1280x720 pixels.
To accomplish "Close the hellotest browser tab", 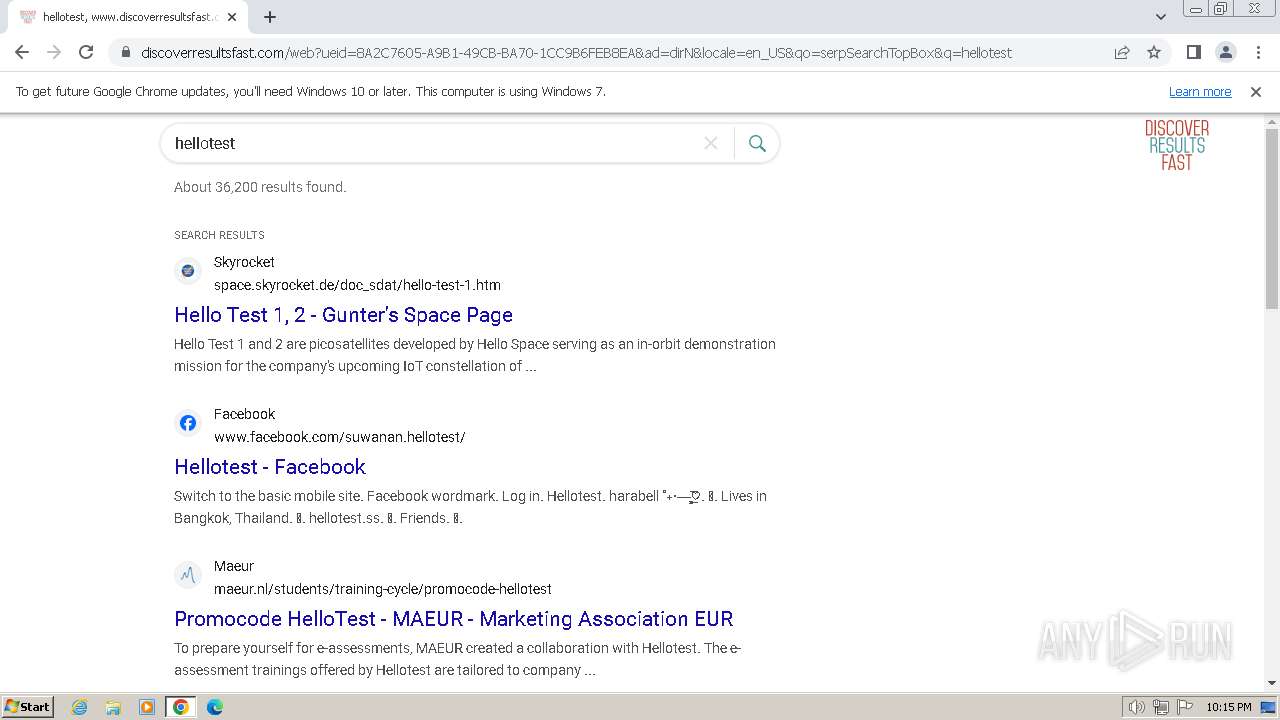I will [x=232, y=17].
